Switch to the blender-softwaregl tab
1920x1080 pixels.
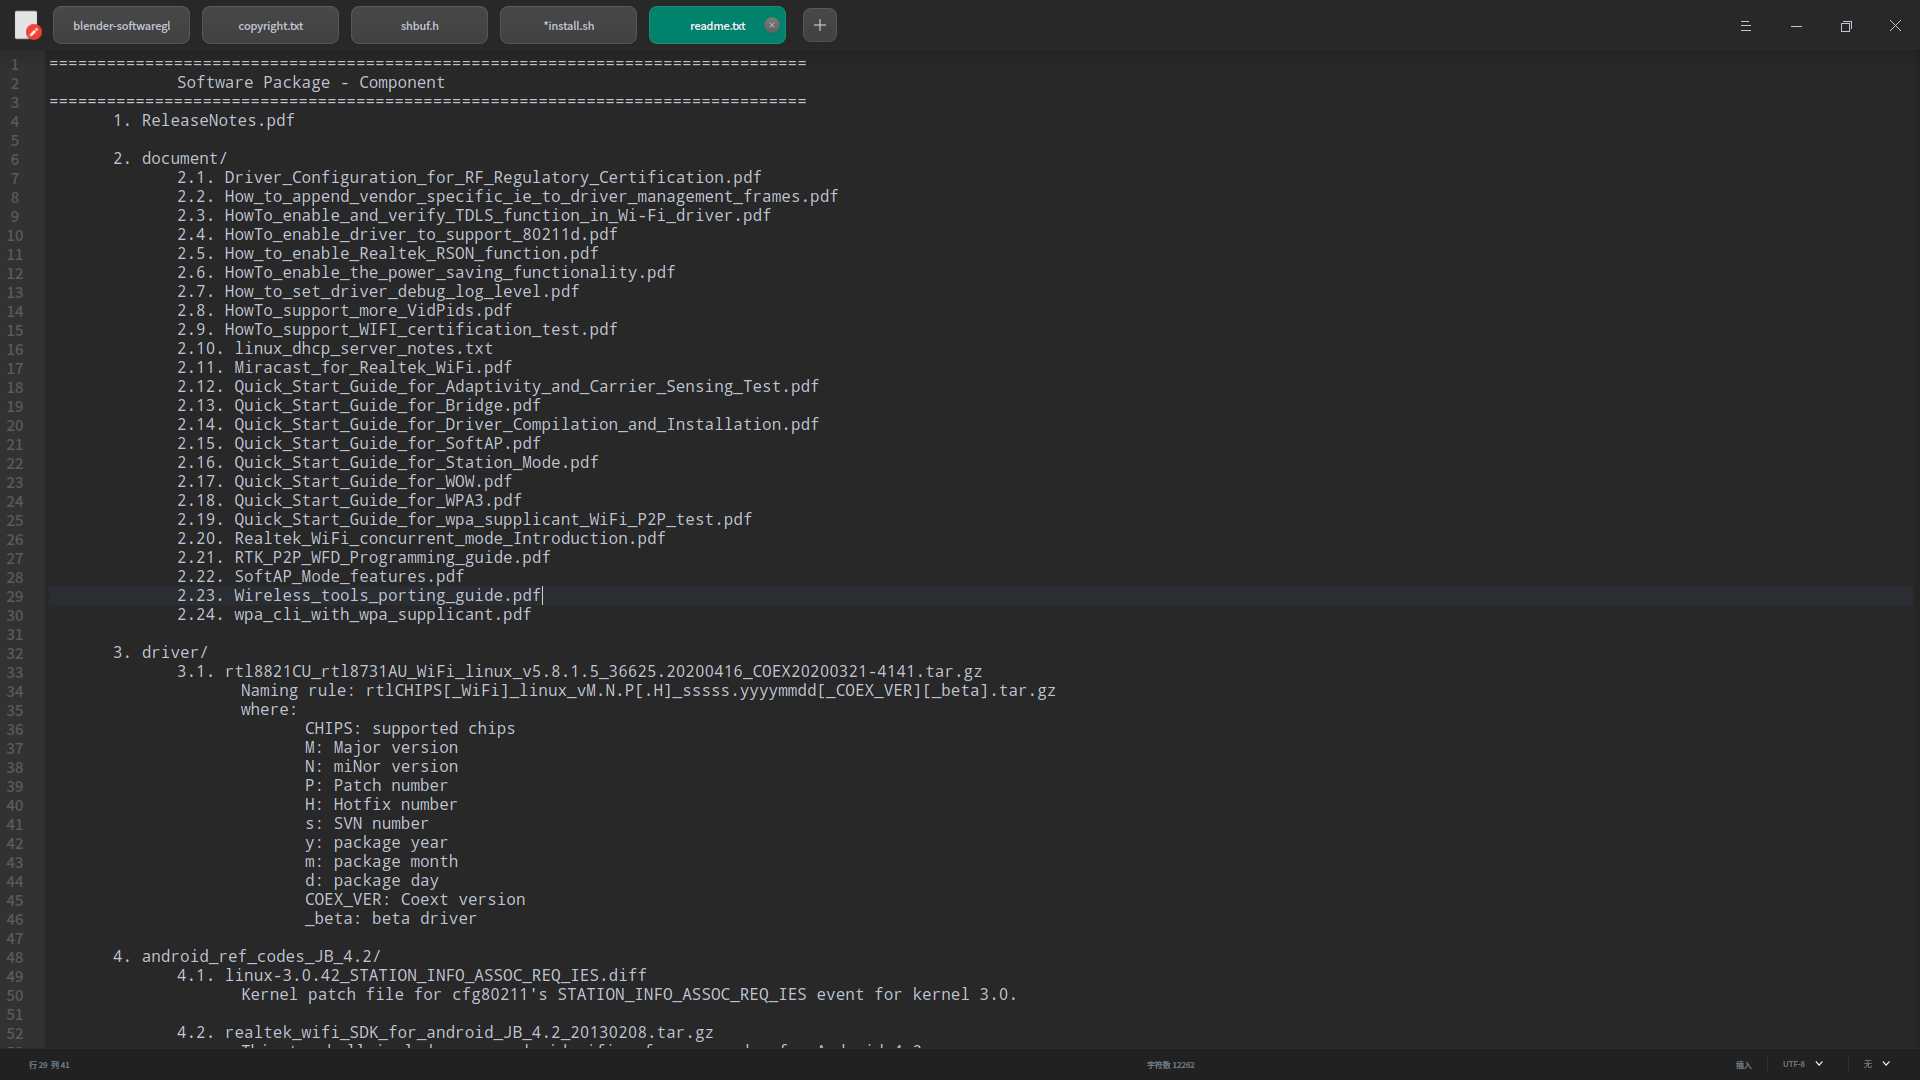pyautogui.click(x=121, y=26)
